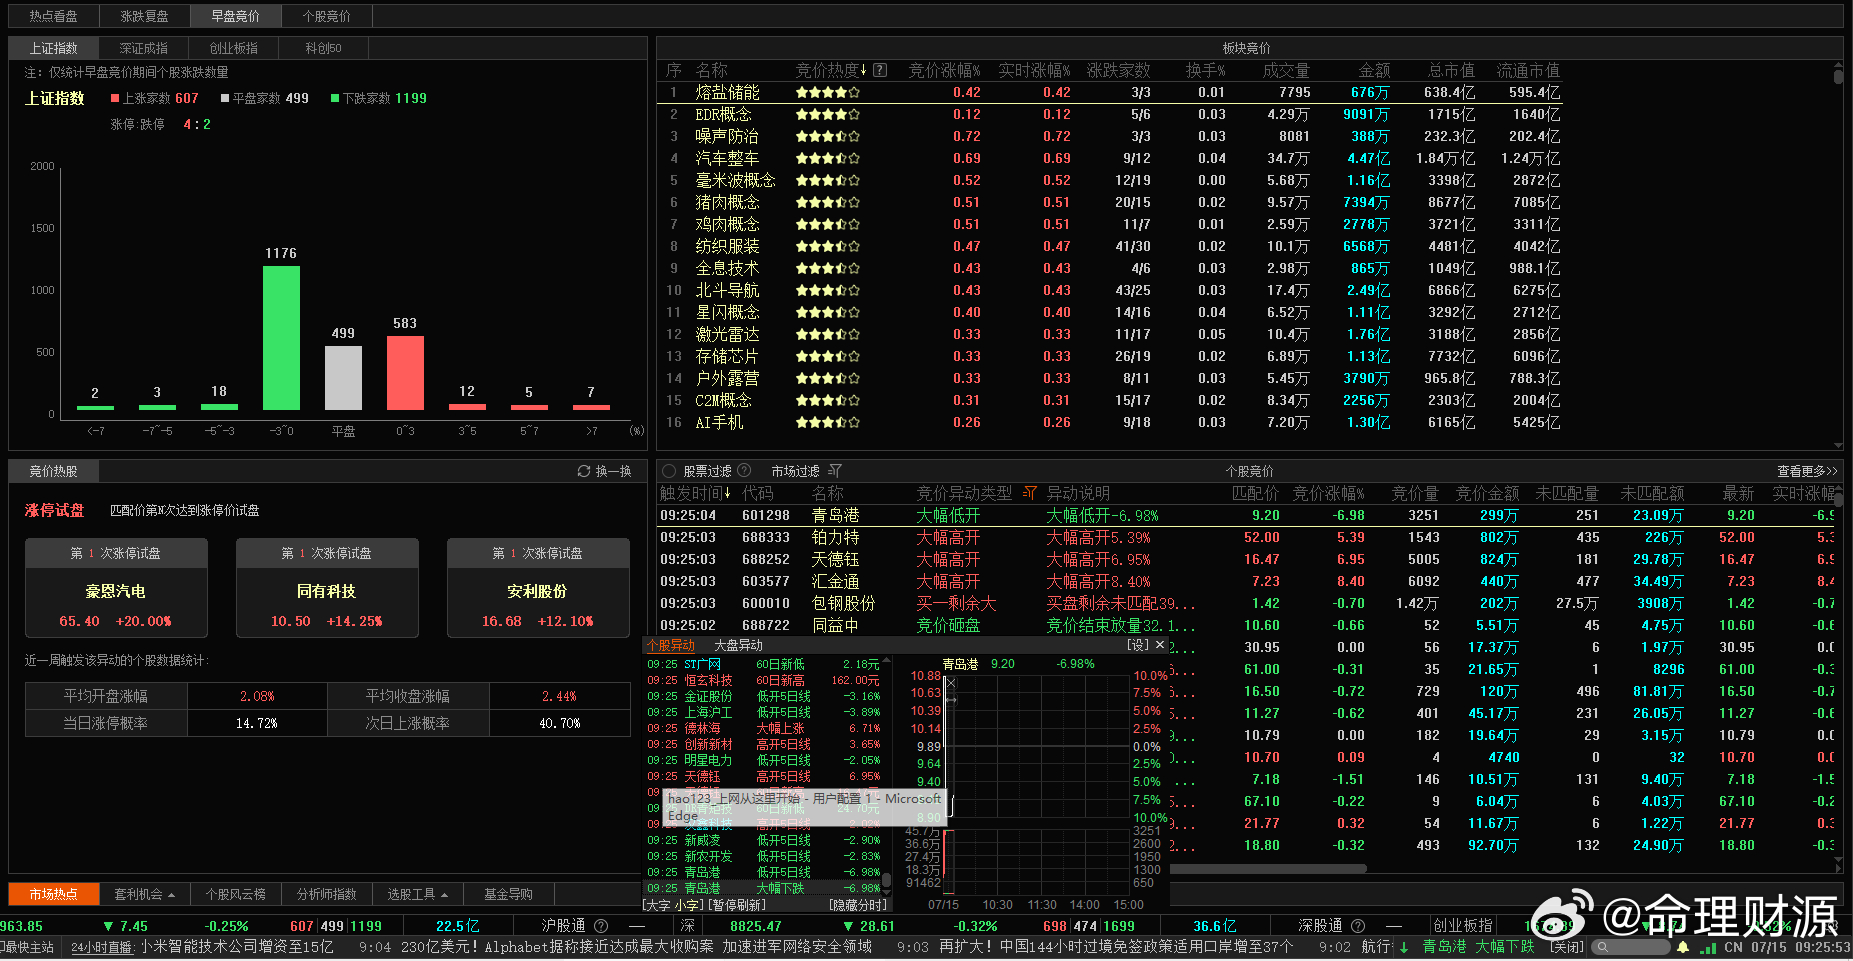Click scroll-down arrow in 个股异动 list
This screenshot has width=1853, height=961.
[x=886, y=890]
